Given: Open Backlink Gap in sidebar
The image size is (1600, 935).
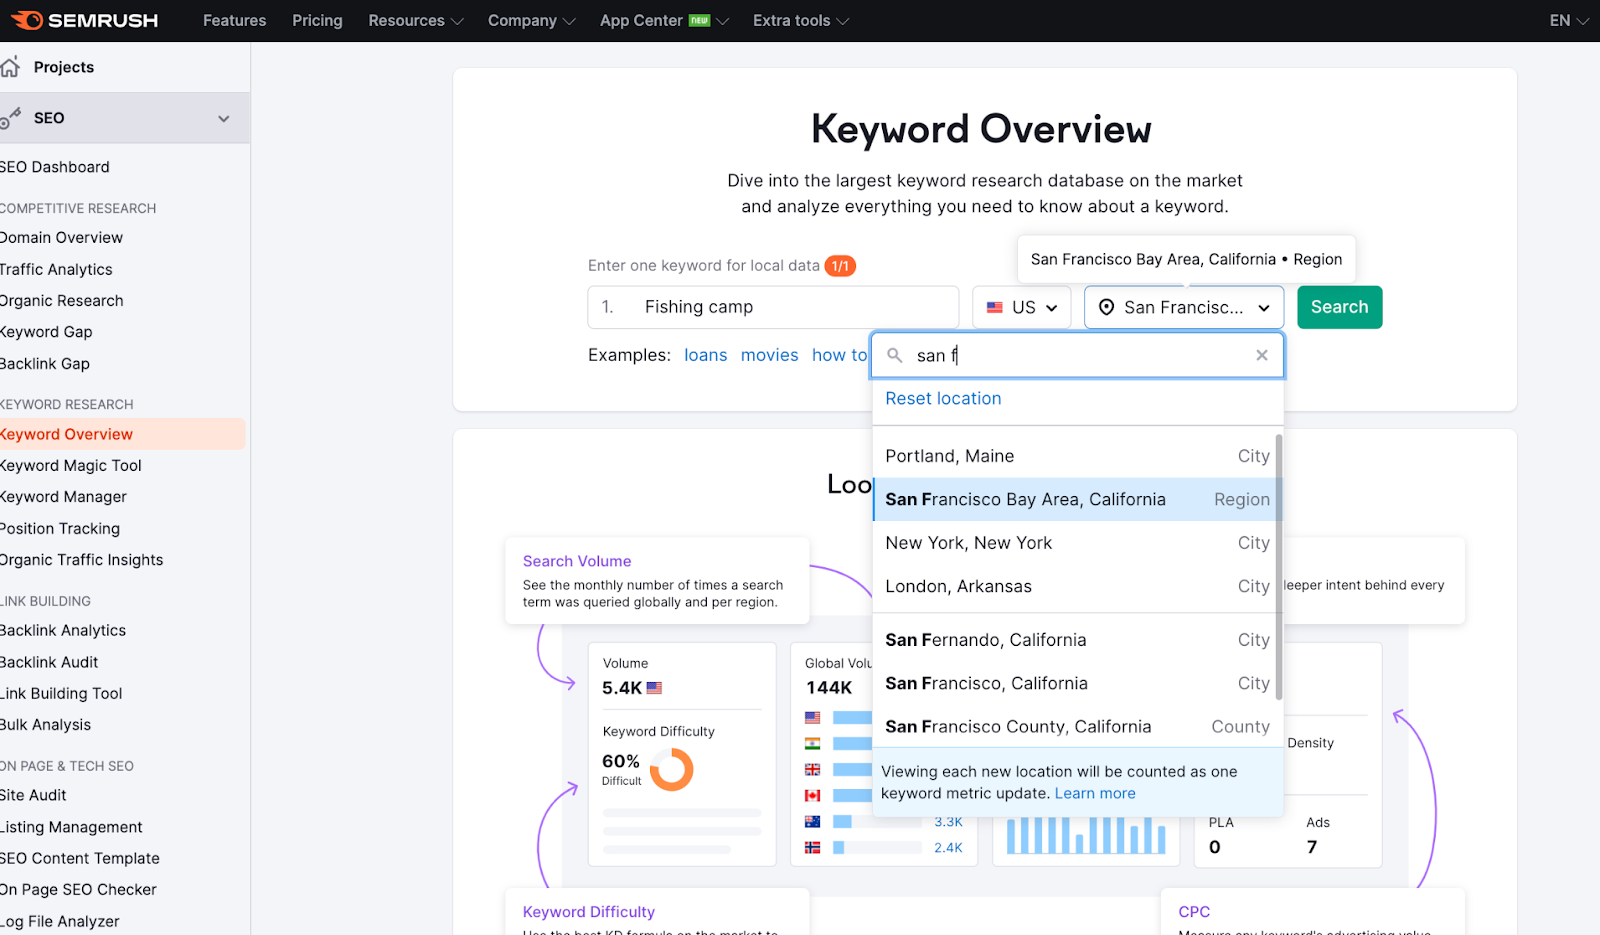Looking at the screenshot, I should tap(45, 364).
